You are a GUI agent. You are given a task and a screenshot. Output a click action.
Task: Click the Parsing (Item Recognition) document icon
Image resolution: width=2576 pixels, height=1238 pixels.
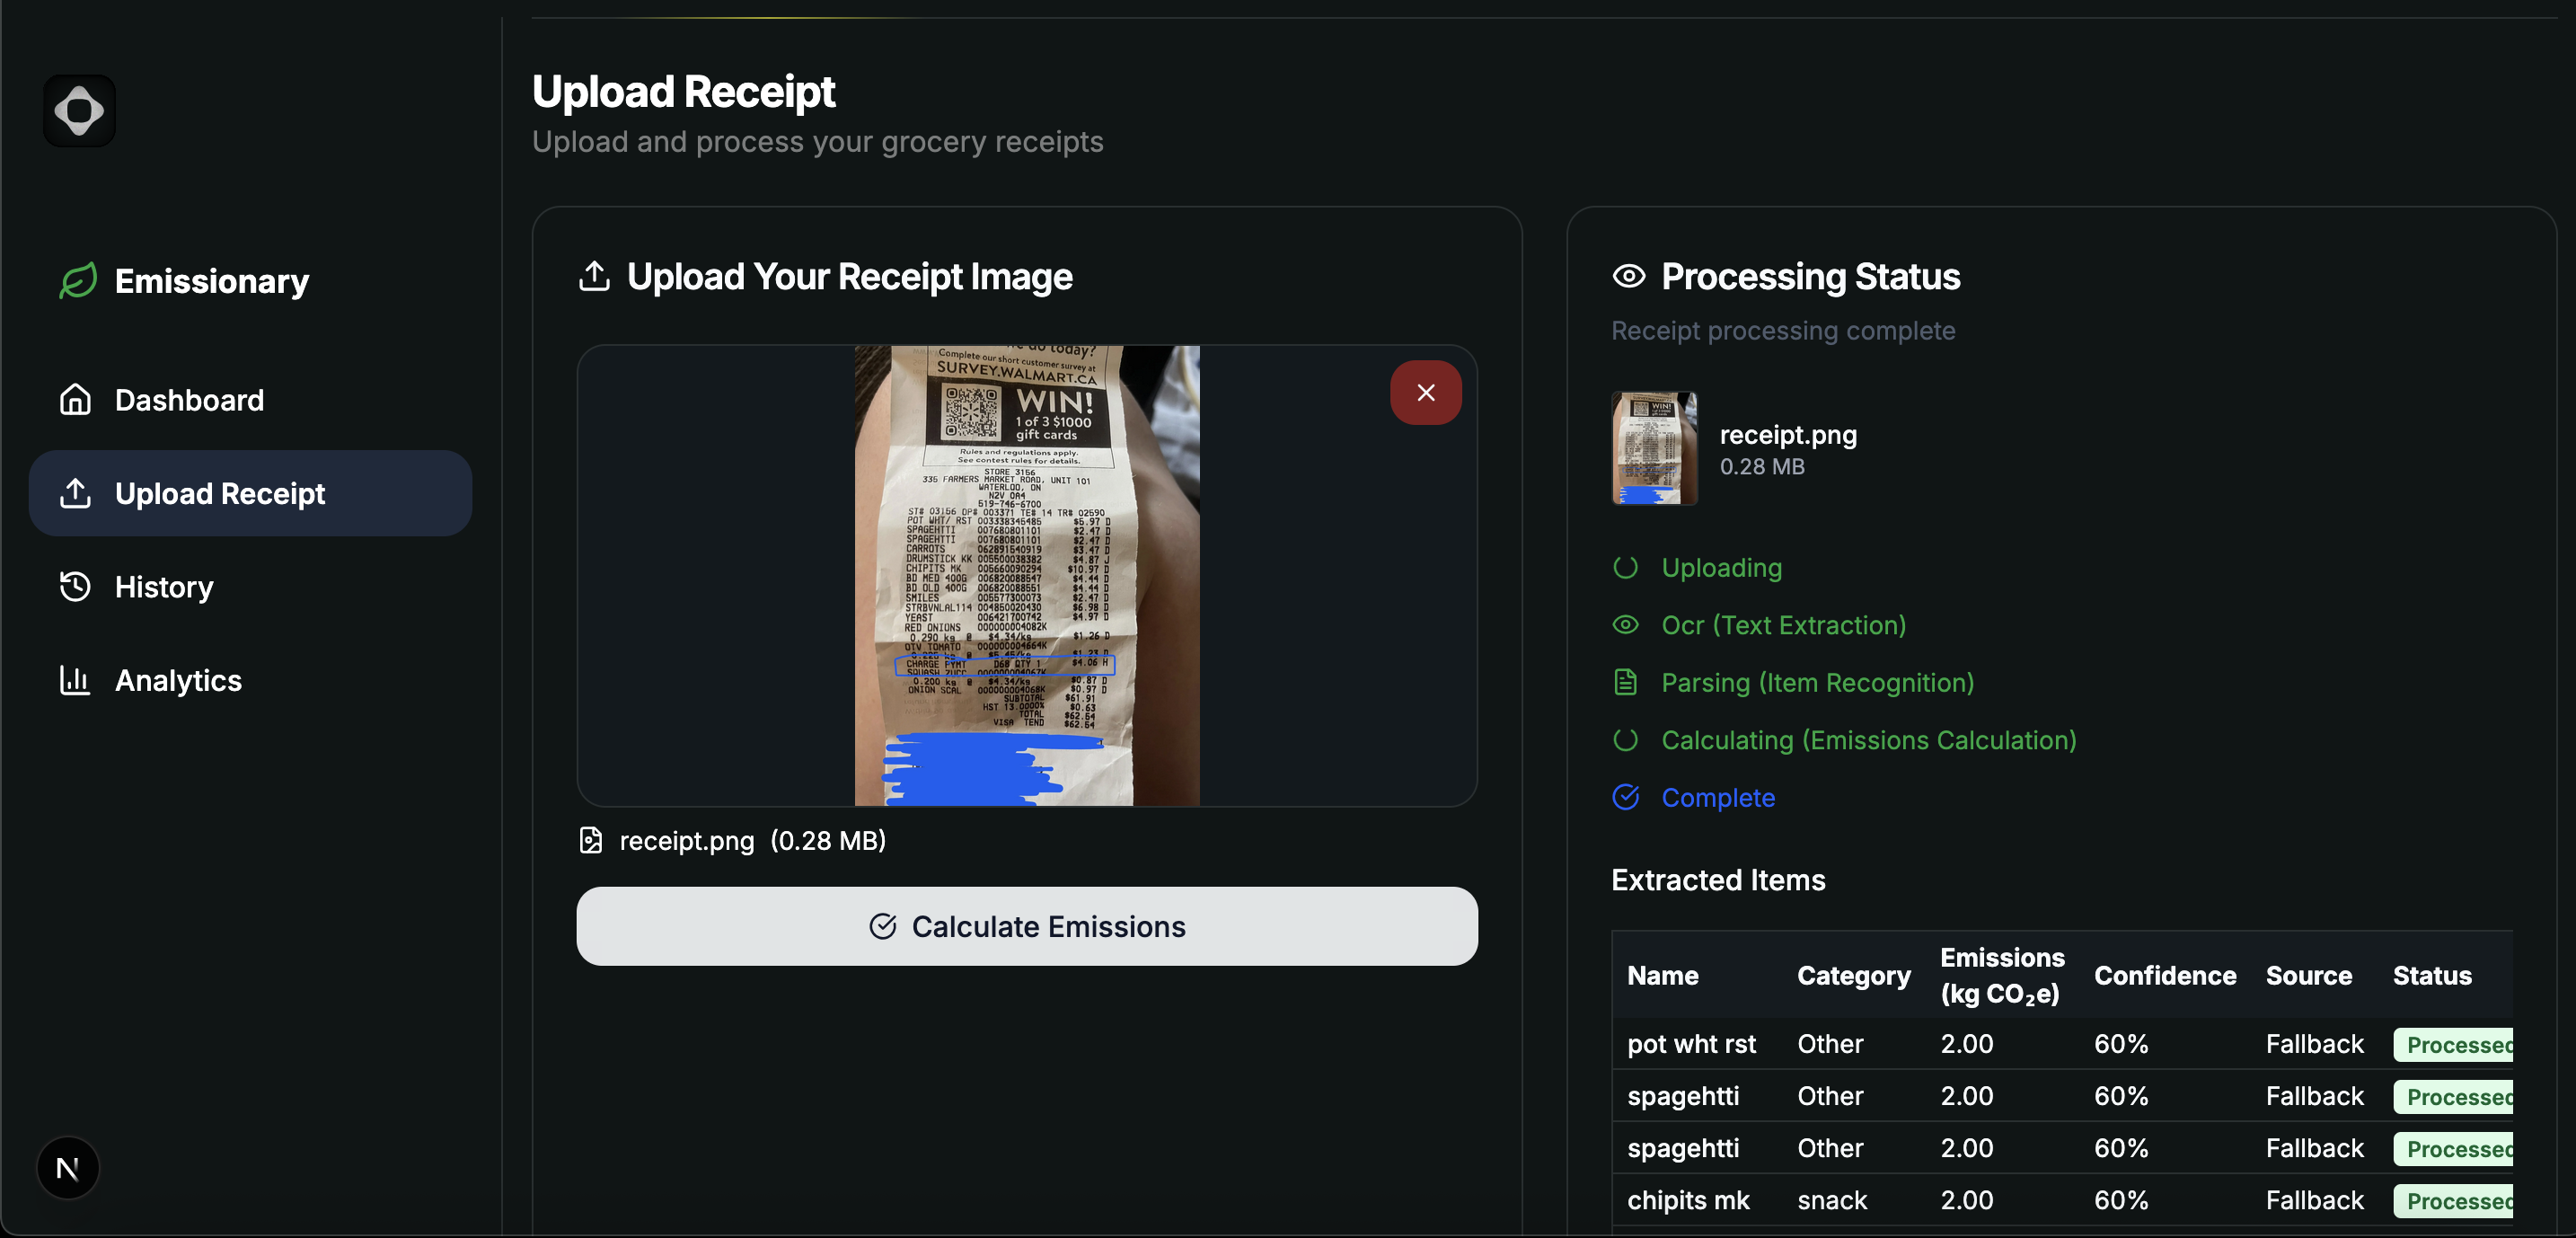1625,682
